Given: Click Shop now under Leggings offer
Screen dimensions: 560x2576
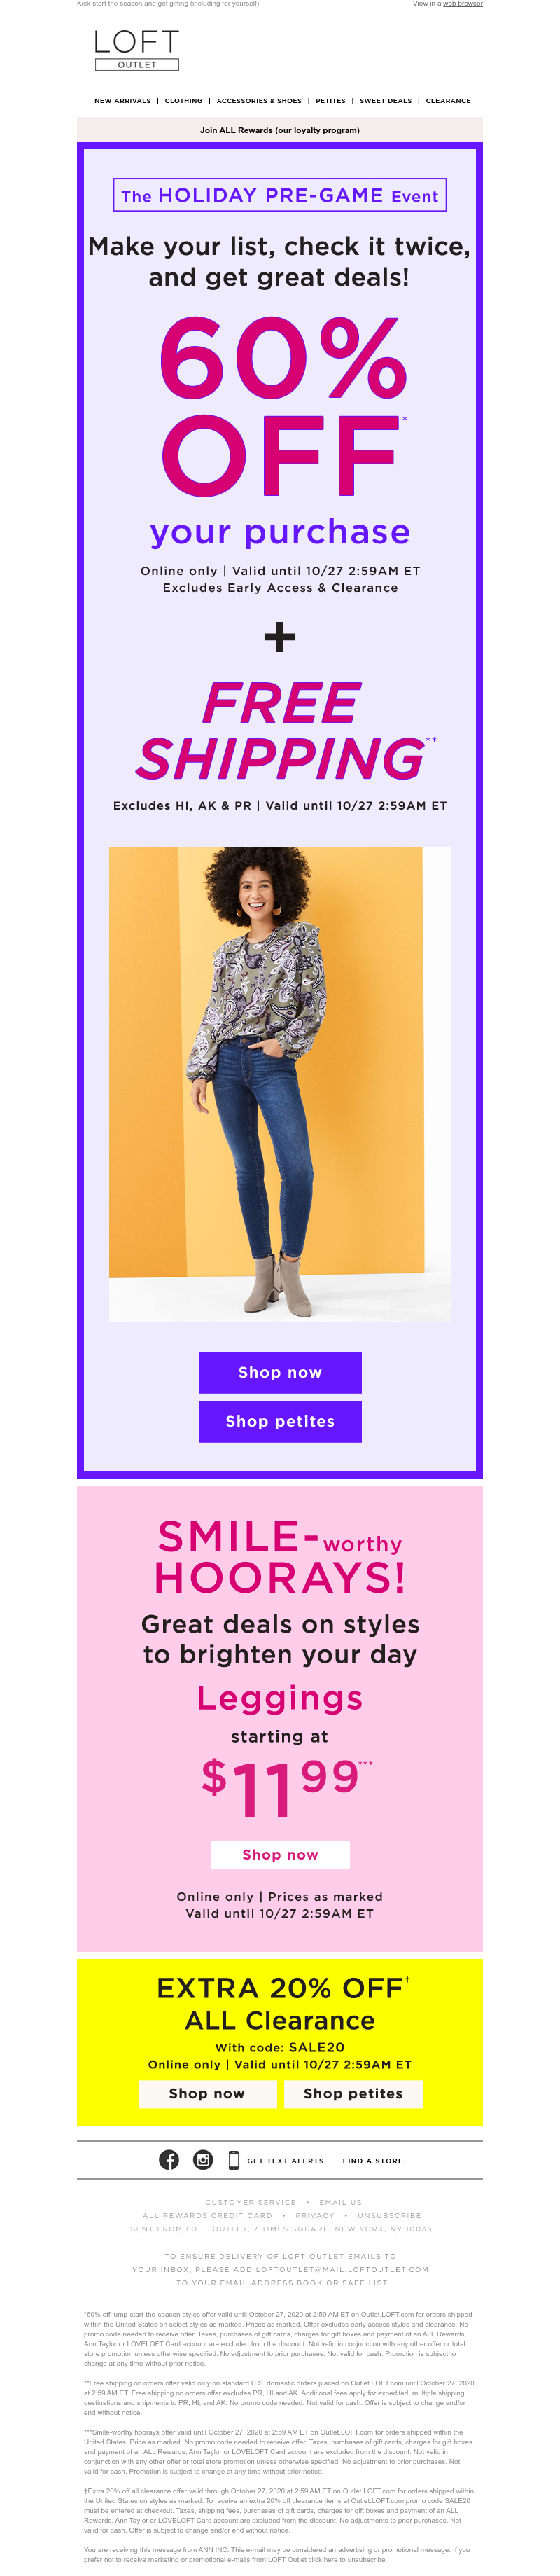Looking at the screenshot, I should click(x=280, y=1854).
